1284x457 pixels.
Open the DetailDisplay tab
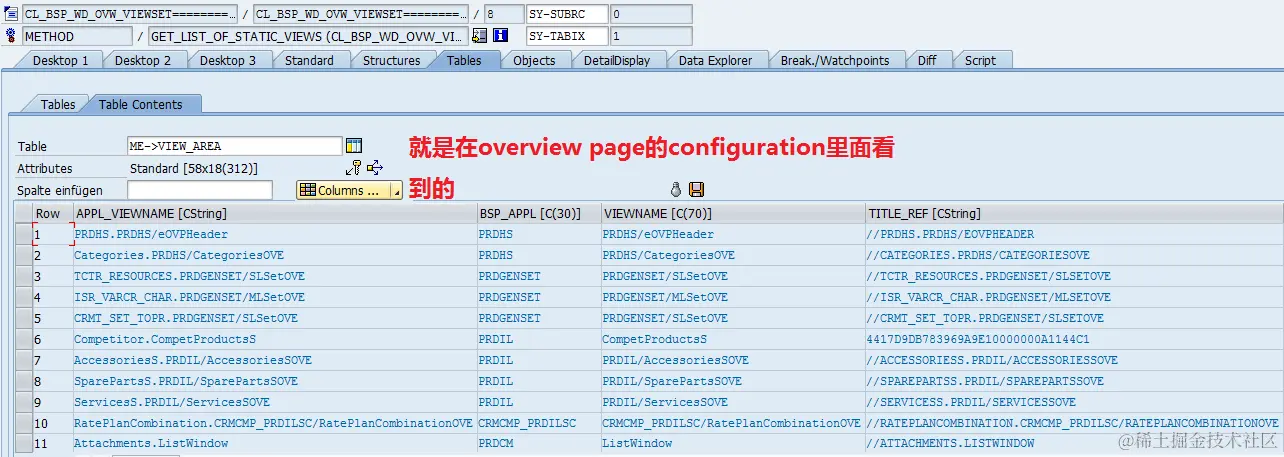[x=617, y=60]
